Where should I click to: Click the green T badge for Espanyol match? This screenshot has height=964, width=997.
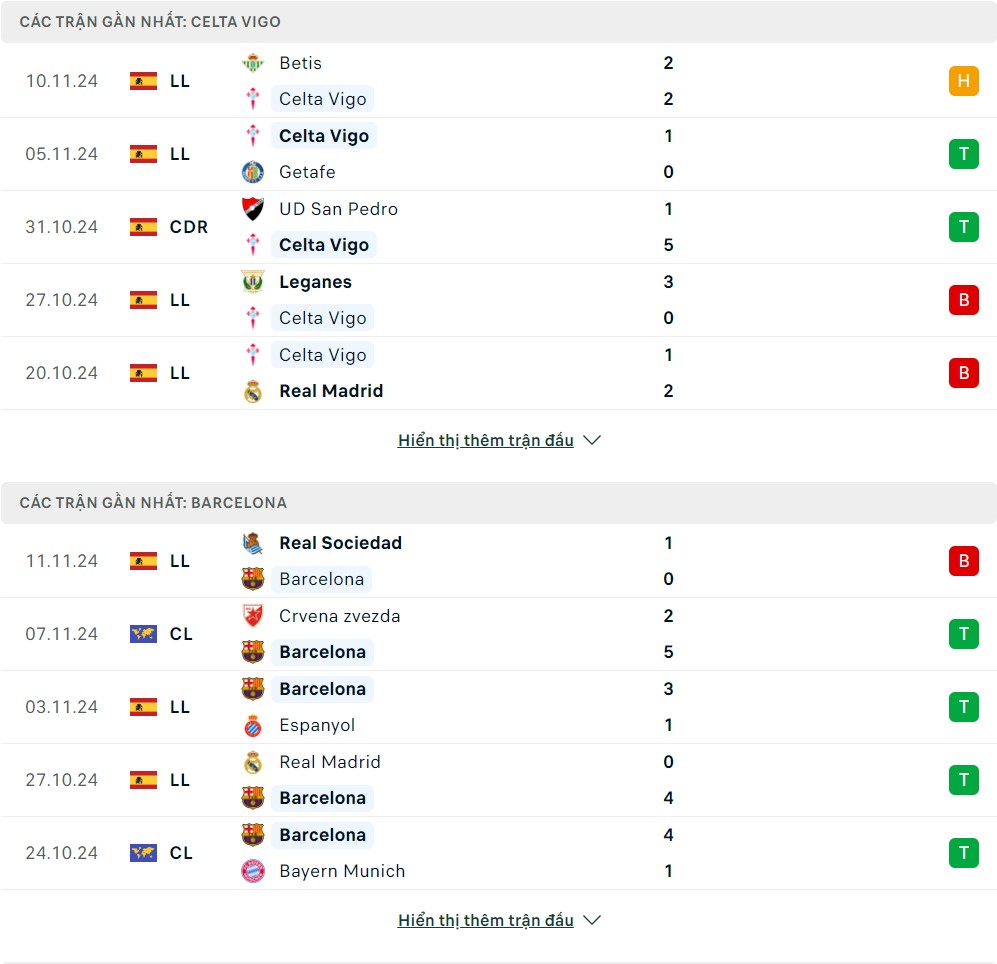(x=963, y=707)
